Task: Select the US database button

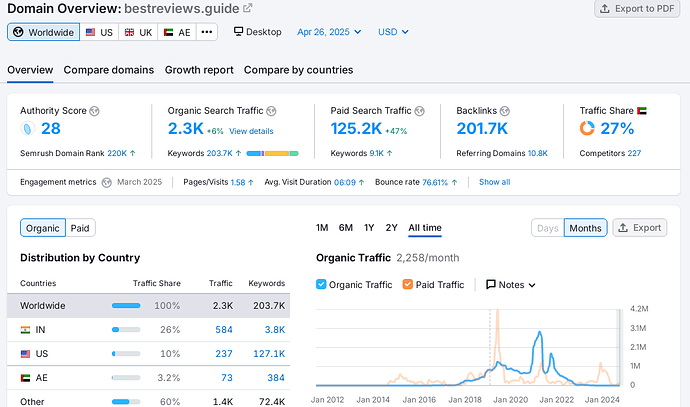Action: coord(99,32)
